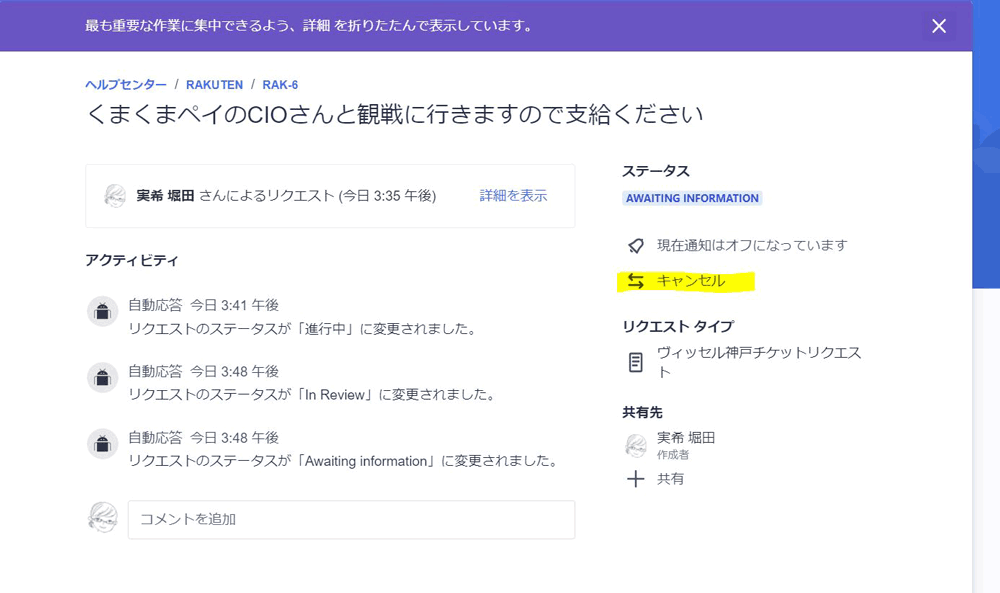Toggle notifications via 現在通知はオフになっています
This screenshot has width=1000, height=593.
(x=752, y=245)
